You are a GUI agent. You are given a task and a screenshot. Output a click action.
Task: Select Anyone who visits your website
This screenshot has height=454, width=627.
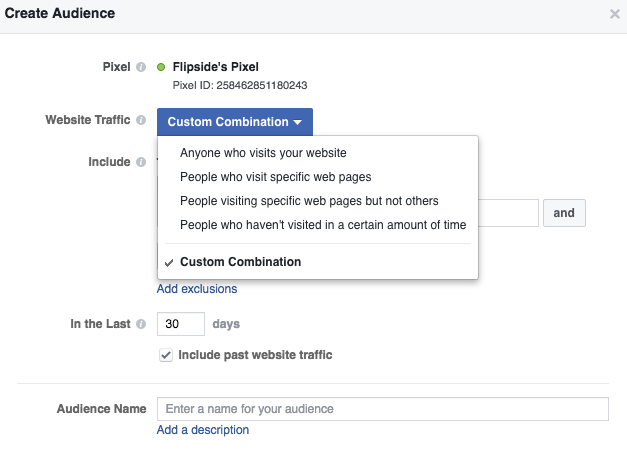[263, 153]
